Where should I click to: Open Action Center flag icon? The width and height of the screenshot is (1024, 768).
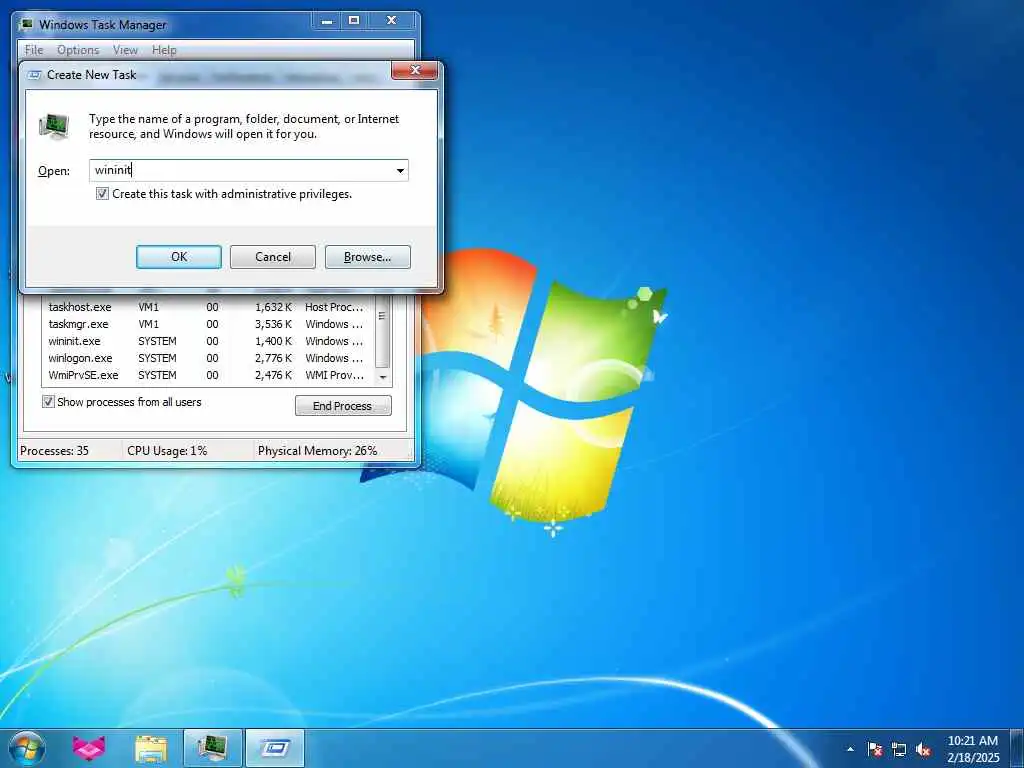coord(874,750)
